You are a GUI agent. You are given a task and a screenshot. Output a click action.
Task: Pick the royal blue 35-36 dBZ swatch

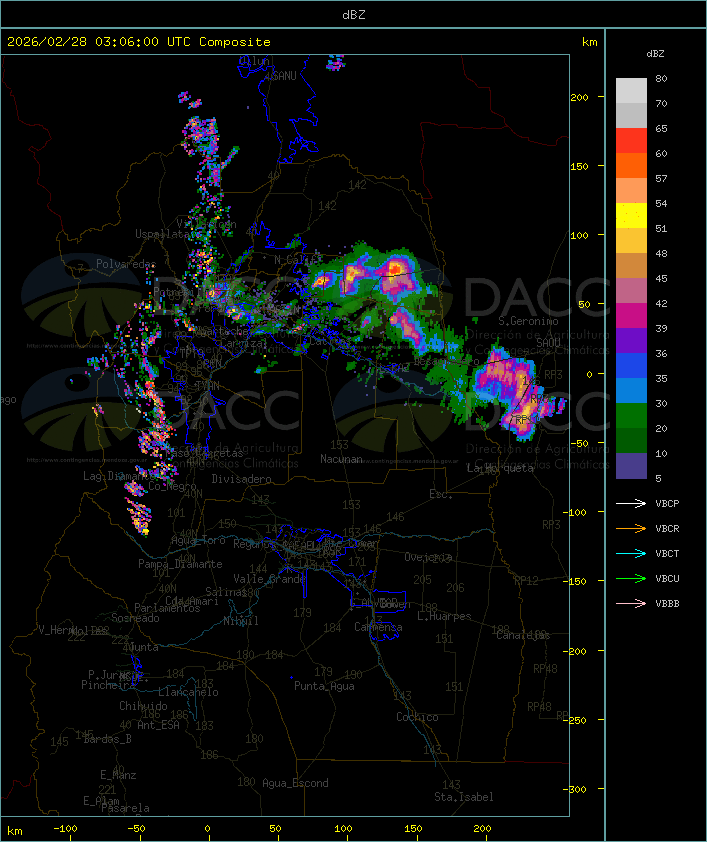(631, 366)
